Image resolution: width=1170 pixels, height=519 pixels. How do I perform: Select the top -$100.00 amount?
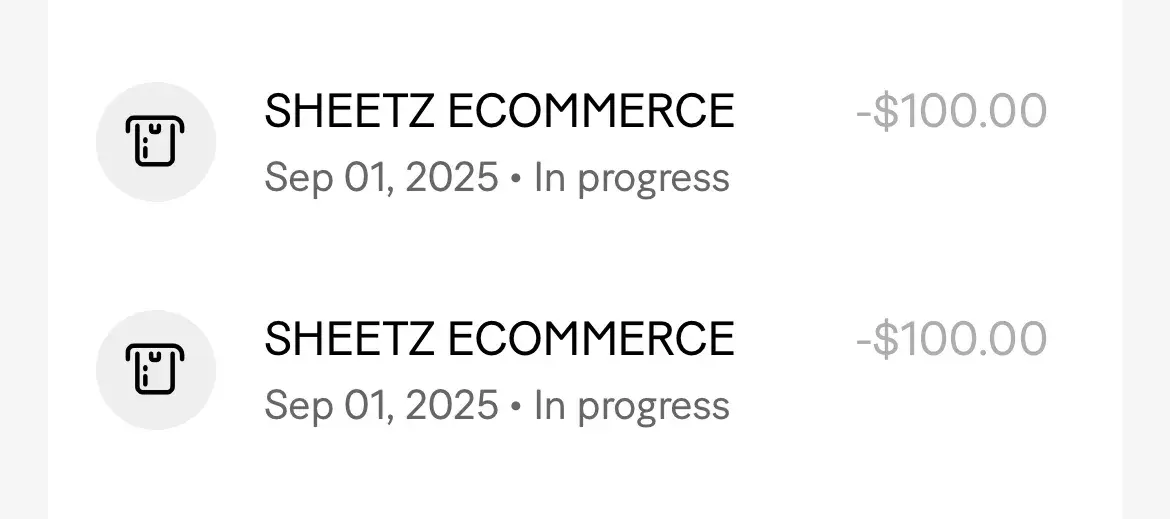(x=951, y=111)
